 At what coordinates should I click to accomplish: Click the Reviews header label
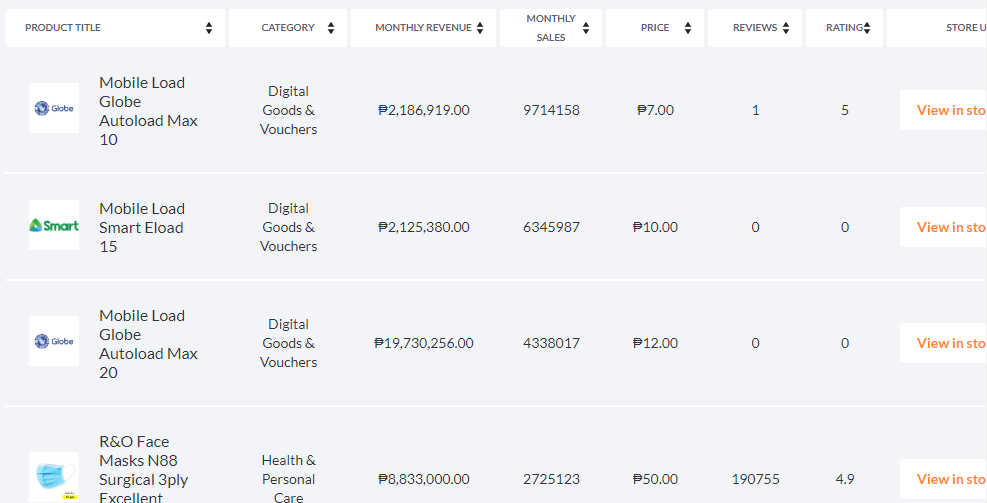coord(755,28)
